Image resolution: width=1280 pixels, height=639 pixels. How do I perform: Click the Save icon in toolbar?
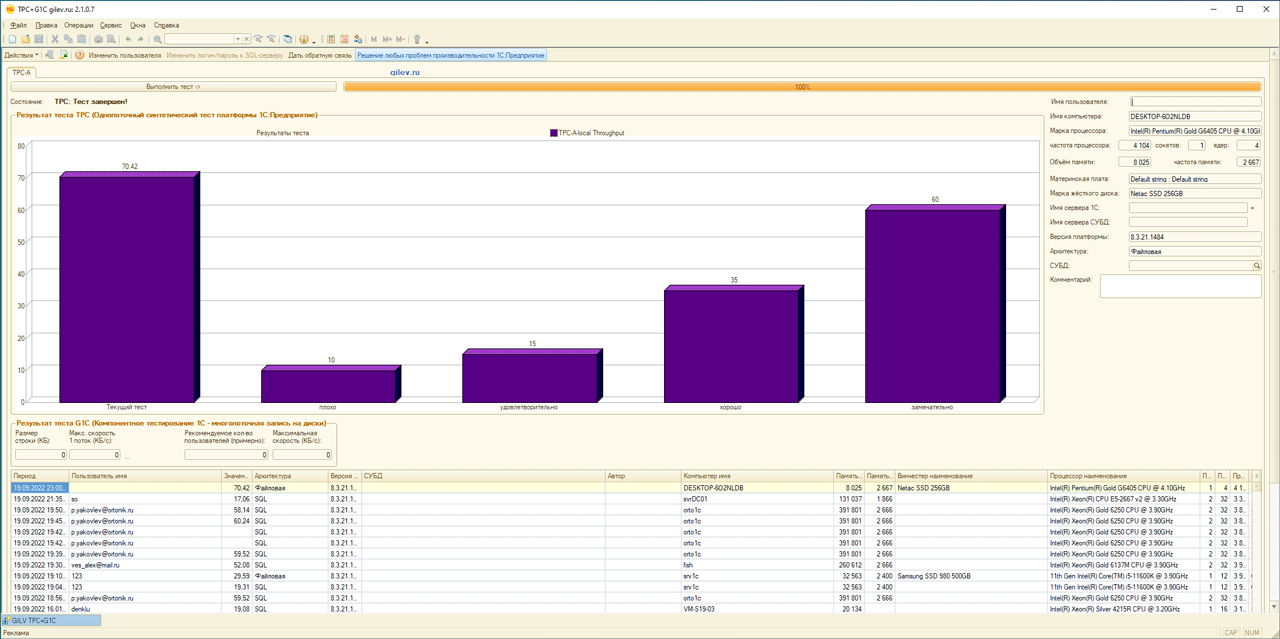pyautogui.click(x=39, y=40)
